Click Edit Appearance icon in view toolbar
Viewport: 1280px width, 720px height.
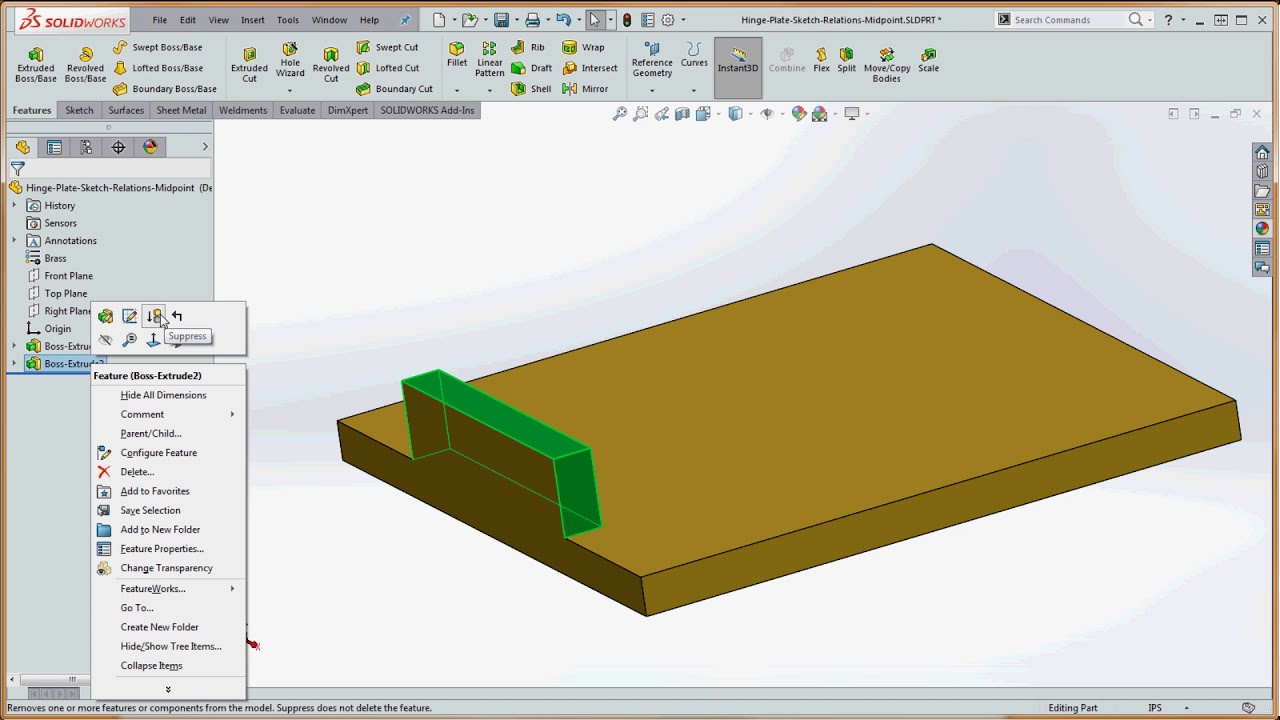tap(798, 114)
